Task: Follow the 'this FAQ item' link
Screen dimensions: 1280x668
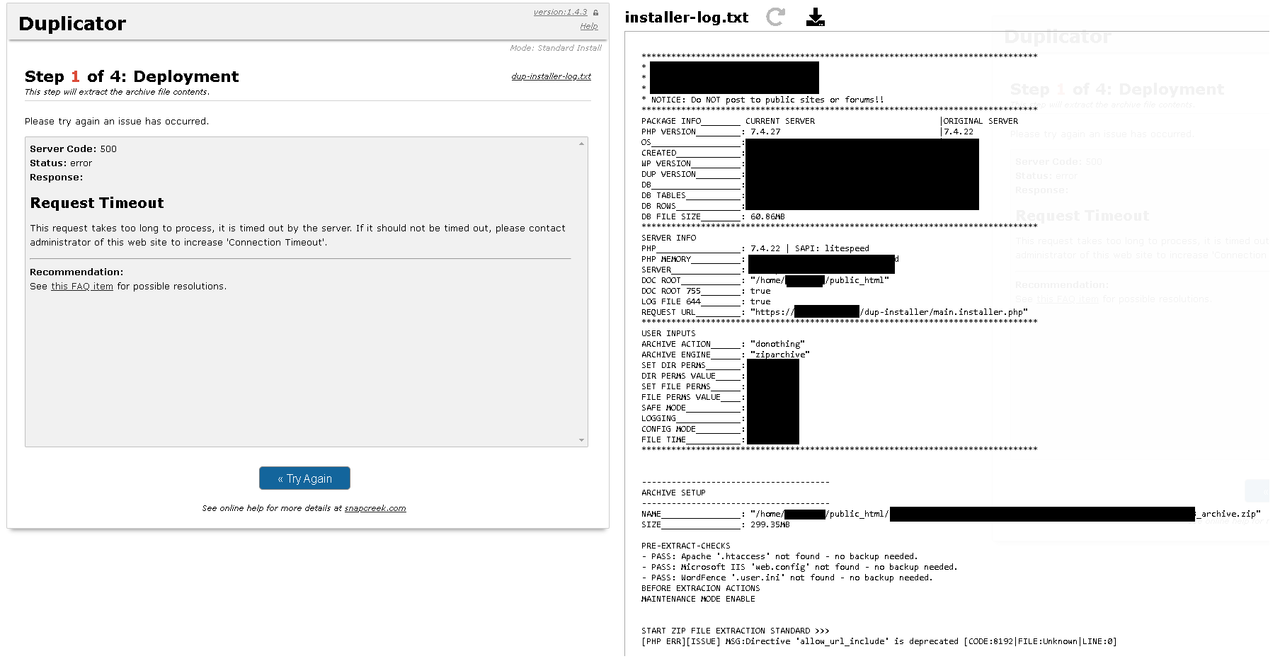Action: 82,286
